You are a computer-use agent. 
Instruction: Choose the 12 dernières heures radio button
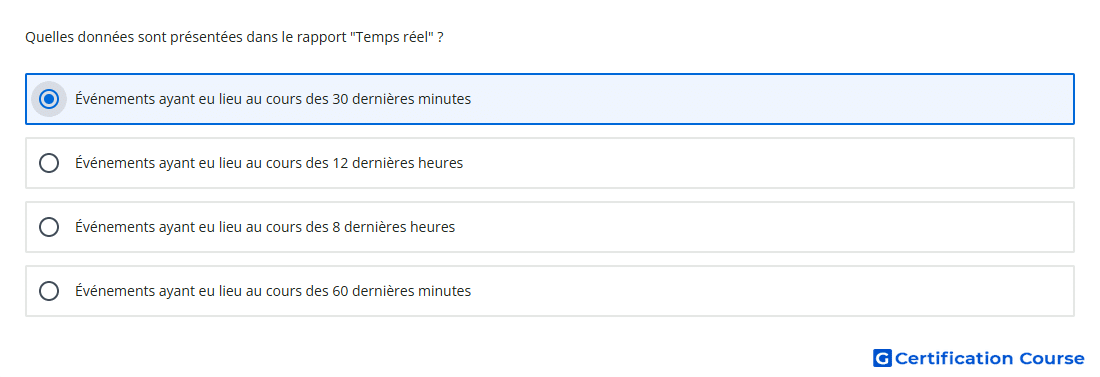[x=49, y=163]
